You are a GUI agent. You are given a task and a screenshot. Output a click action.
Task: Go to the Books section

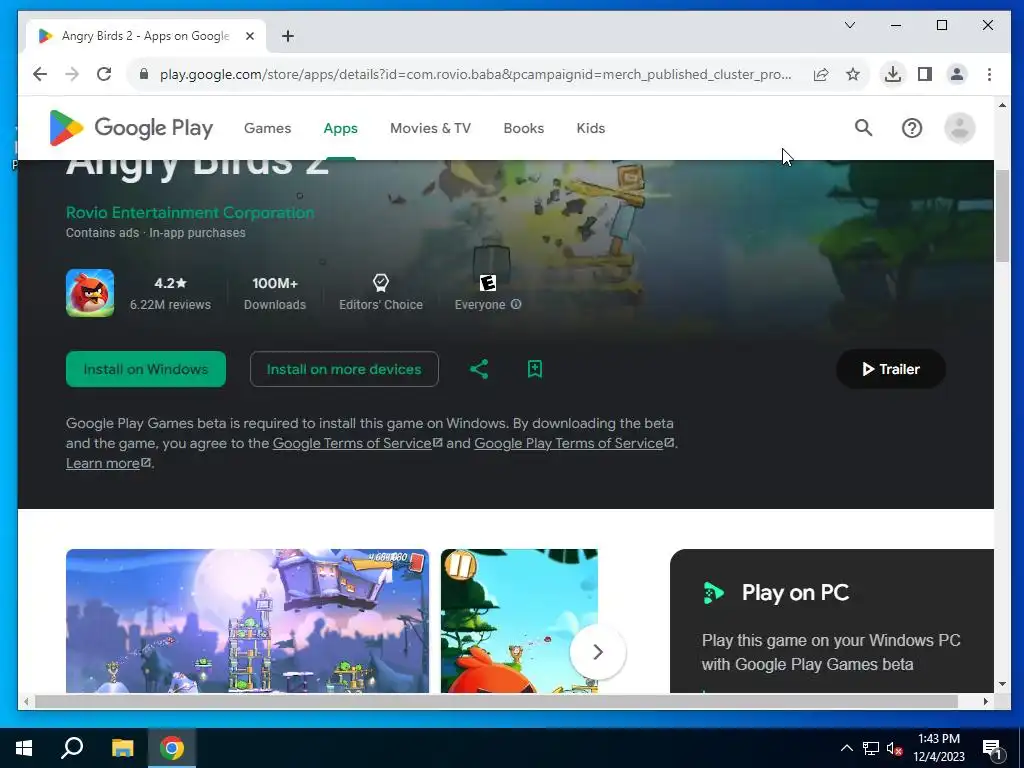[524, 128]
